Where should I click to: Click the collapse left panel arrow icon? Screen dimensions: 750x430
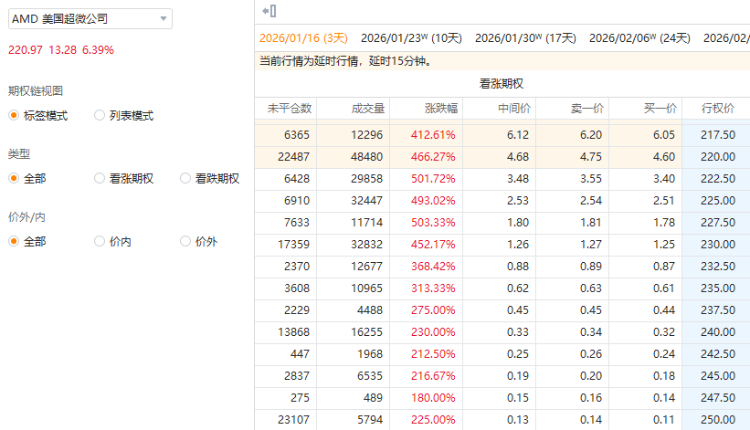point(268,11)
